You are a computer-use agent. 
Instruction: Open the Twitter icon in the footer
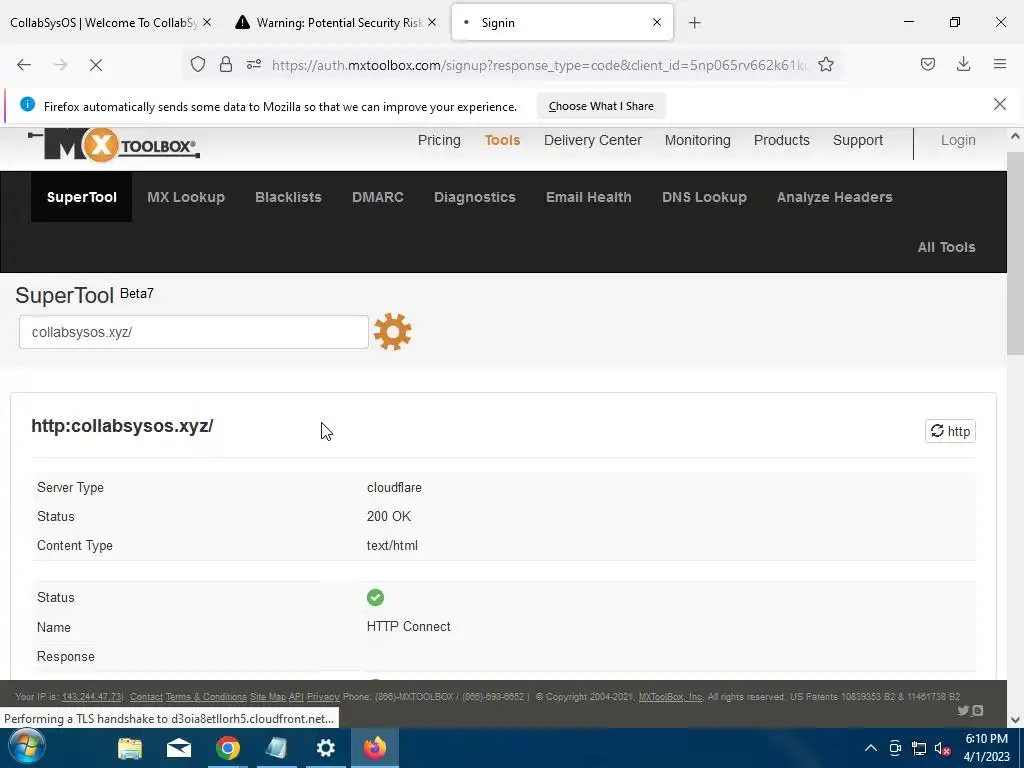point(963,711)
